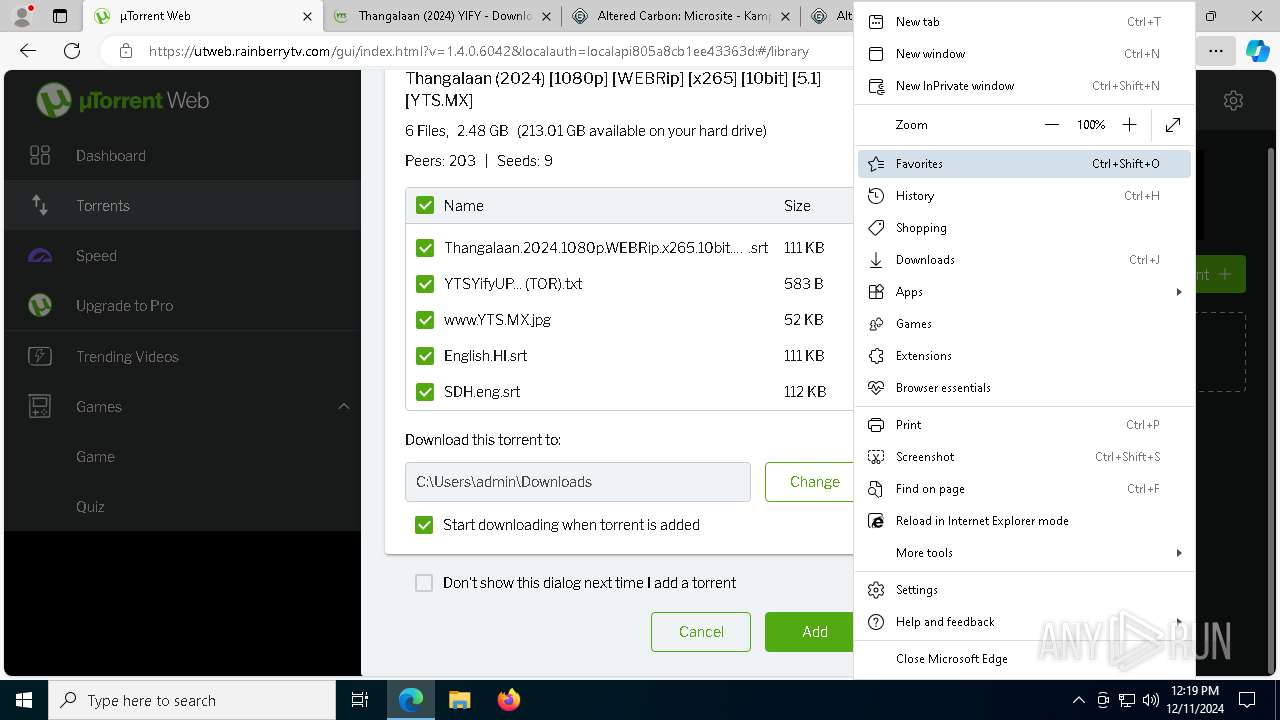Launch Microsoft Edge from taskbar
This screenshot has height=720, width=1280.
click(411, 700)
